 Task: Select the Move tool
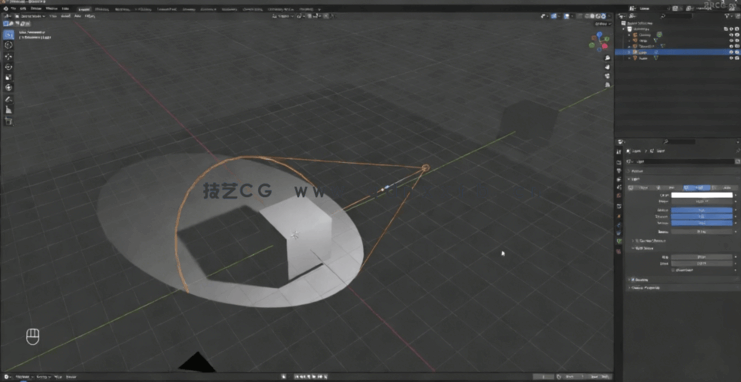[9, 56]
